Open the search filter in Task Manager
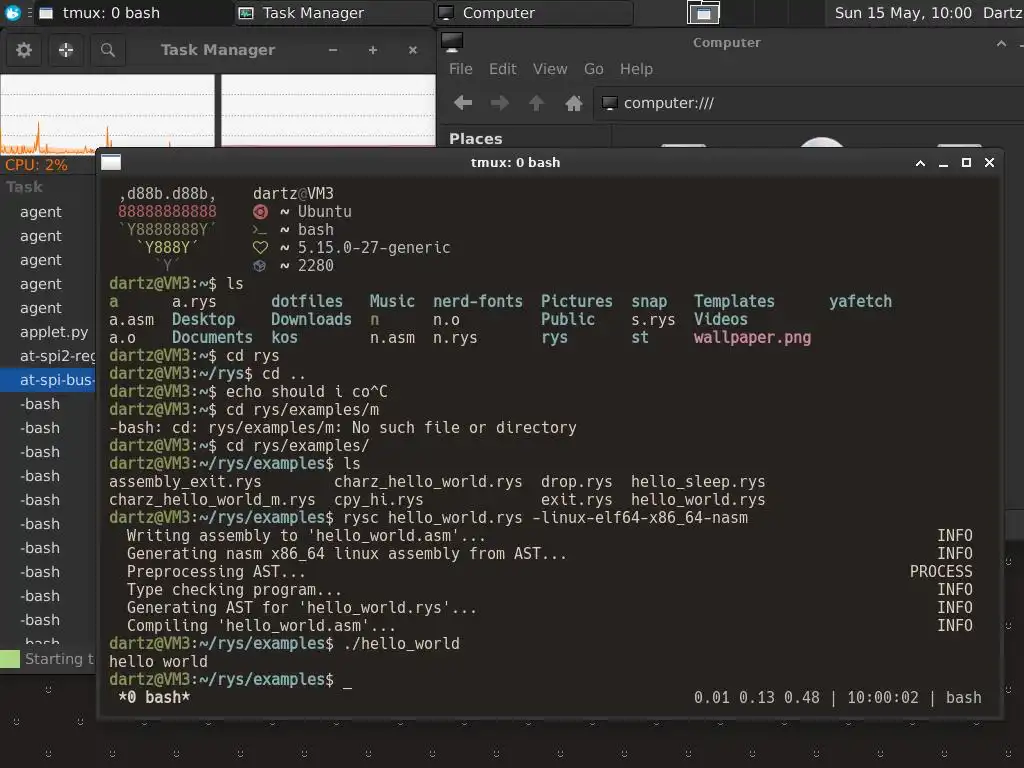Image resolution: width=1024 pixels, height=768 pixels. pyautogui.click(x=108, y=50)
